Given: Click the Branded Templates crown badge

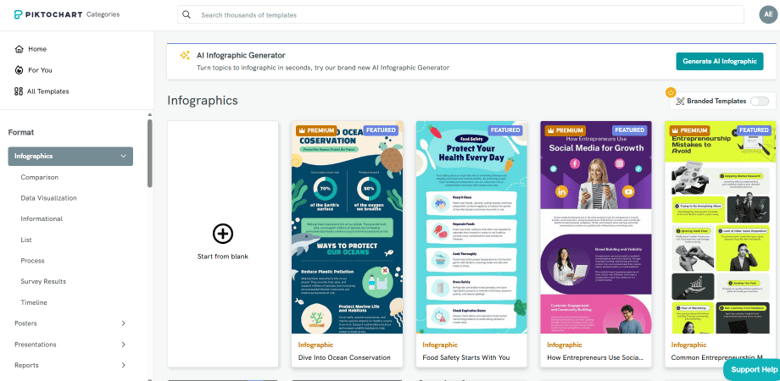Looking at the screenshot, I should point(671,92).
